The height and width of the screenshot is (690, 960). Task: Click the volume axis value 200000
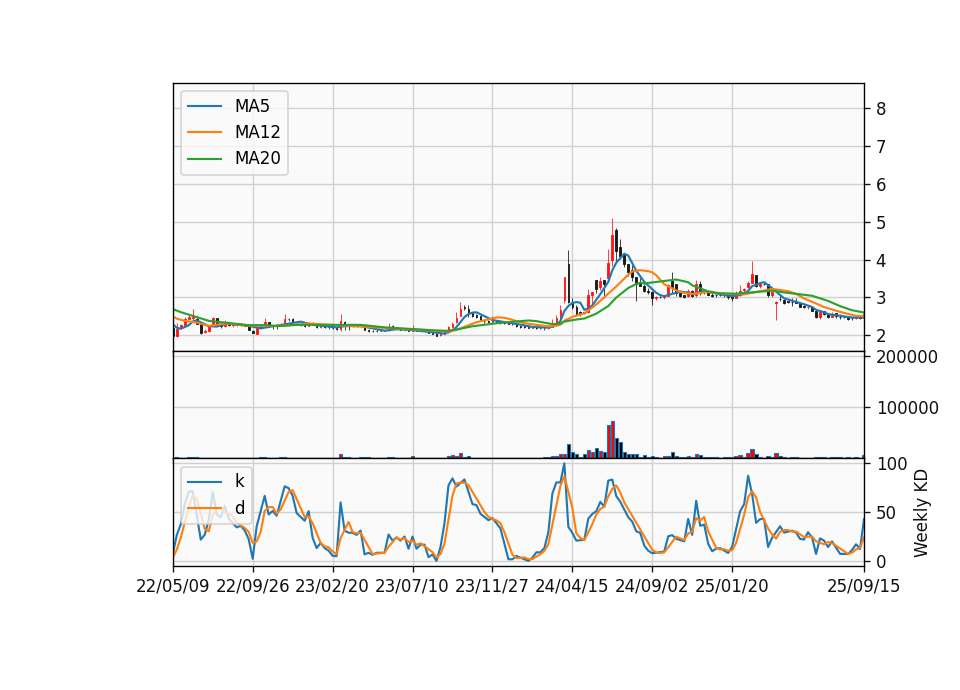(907, 357)
